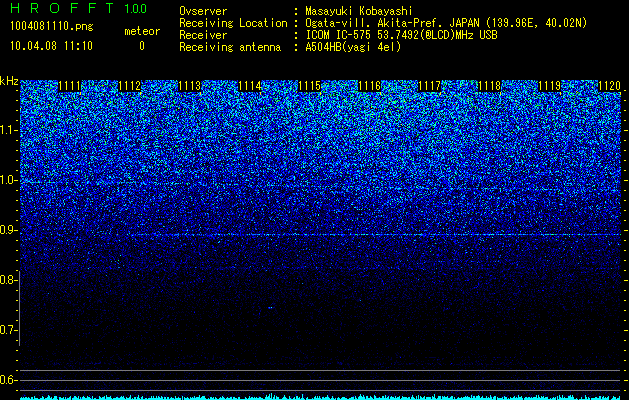The height and width of the screenshot is (400, 629).
Task: Click the observer name Masayuki Kobayashi
Action: (x=359, y=11)
